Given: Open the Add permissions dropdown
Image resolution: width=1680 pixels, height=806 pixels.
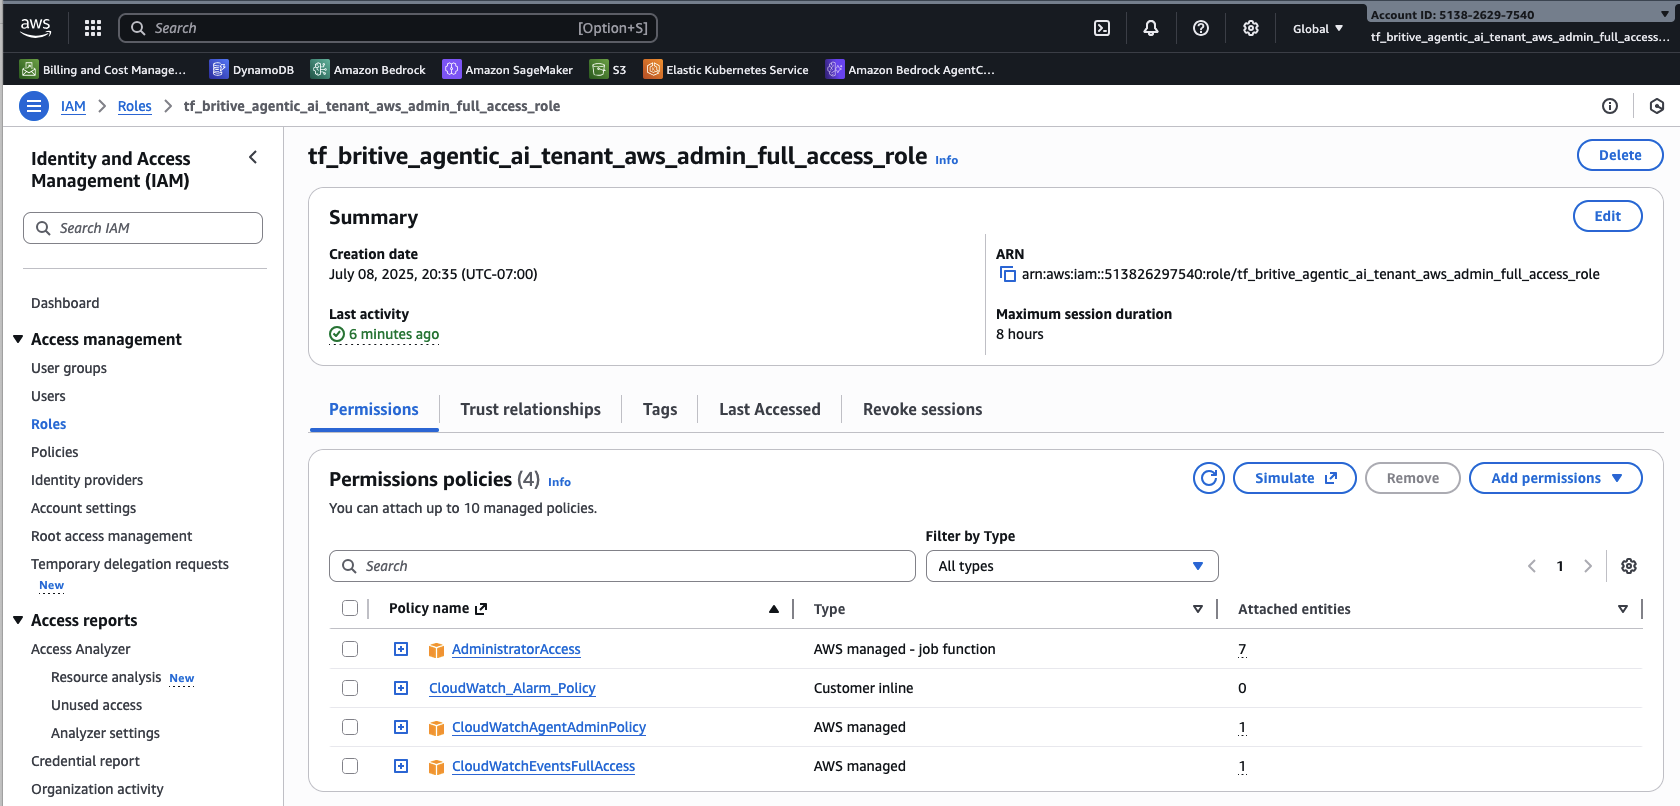Looking at the screenshot, I should (x=1555, y=478).
